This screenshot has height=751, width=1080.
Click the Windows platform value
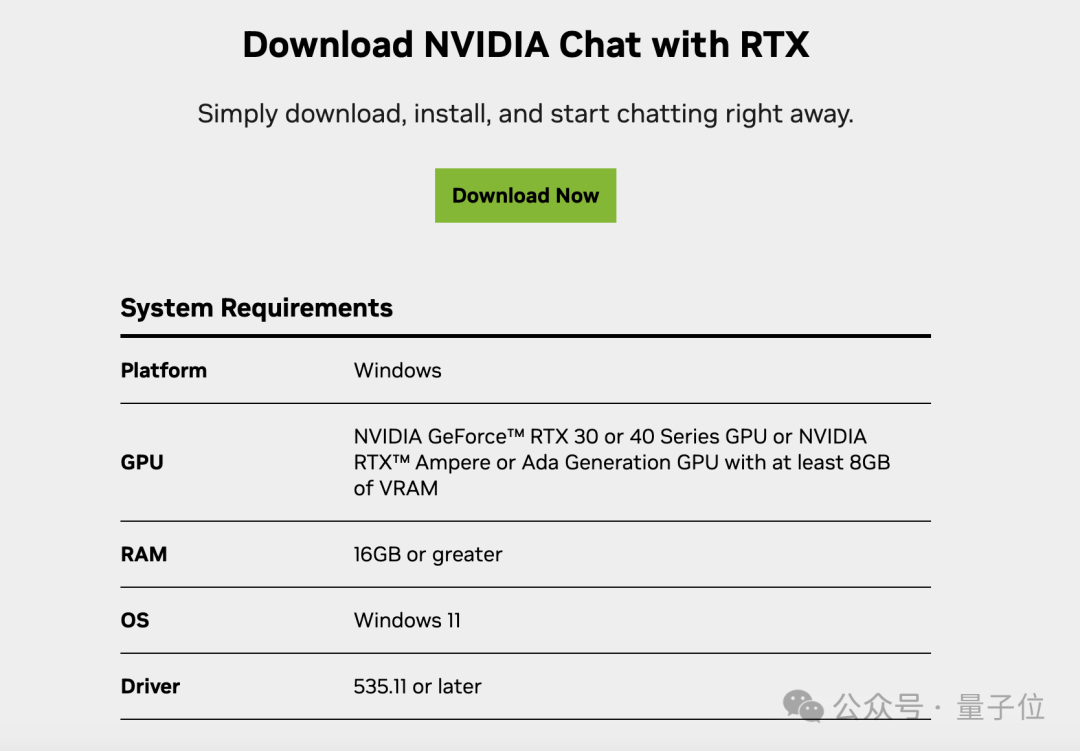(397, 371)
